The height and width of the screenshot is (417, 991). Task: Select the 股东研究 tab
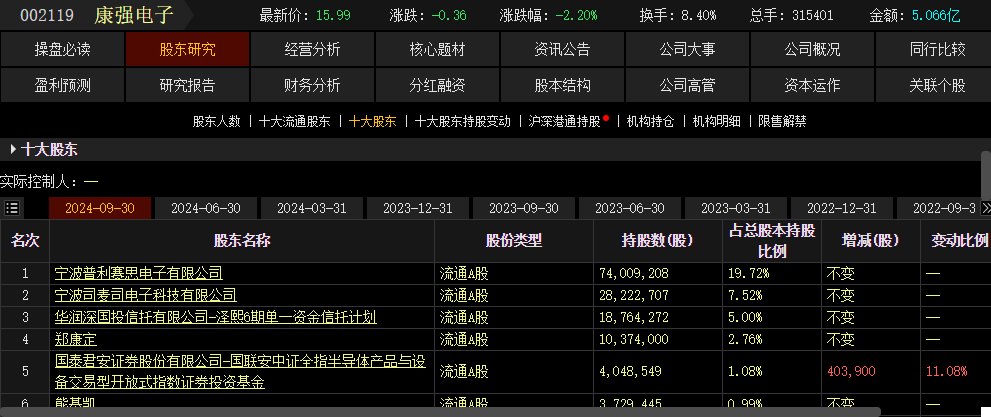(x=188, y=49)
